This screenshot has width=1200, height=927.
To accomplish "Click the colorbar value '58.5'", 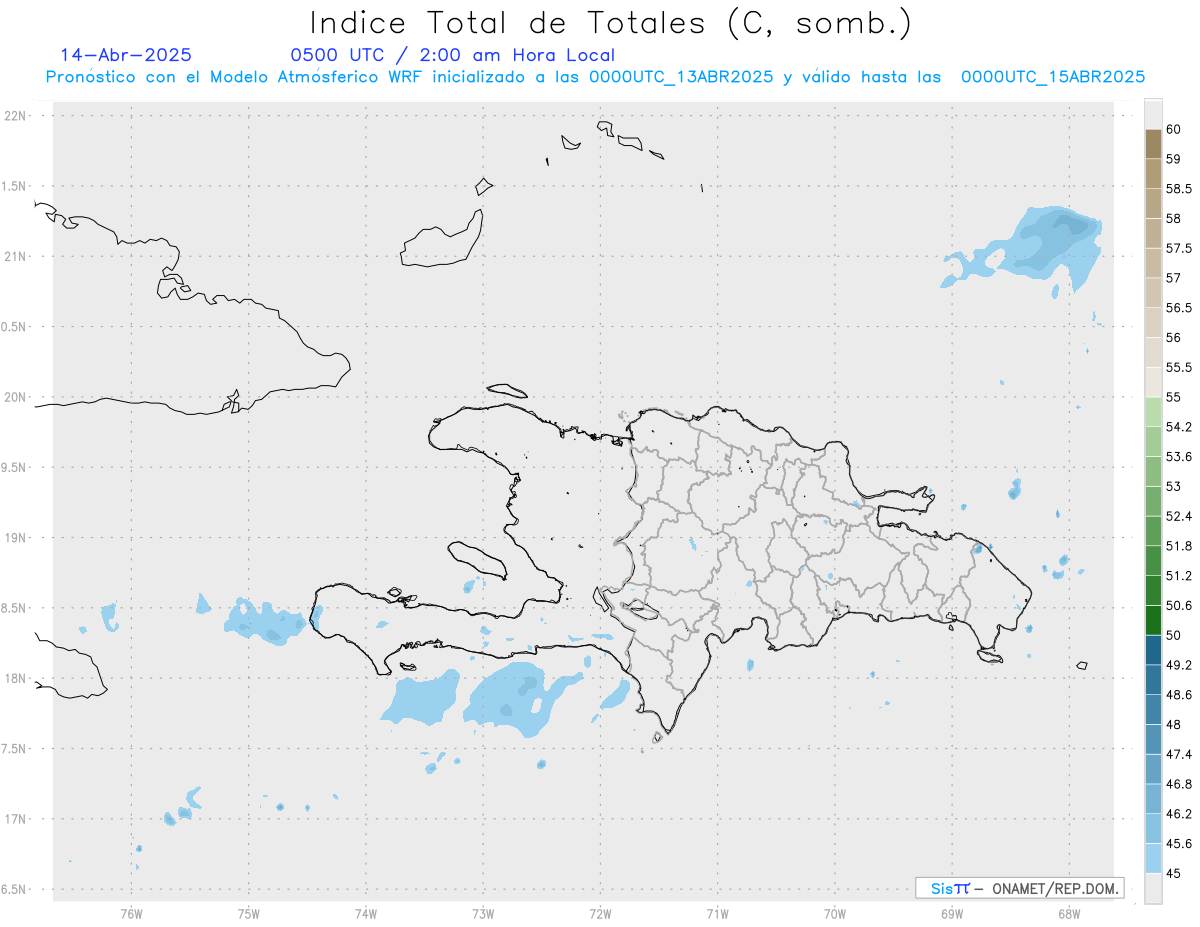I will [1179, 188].
